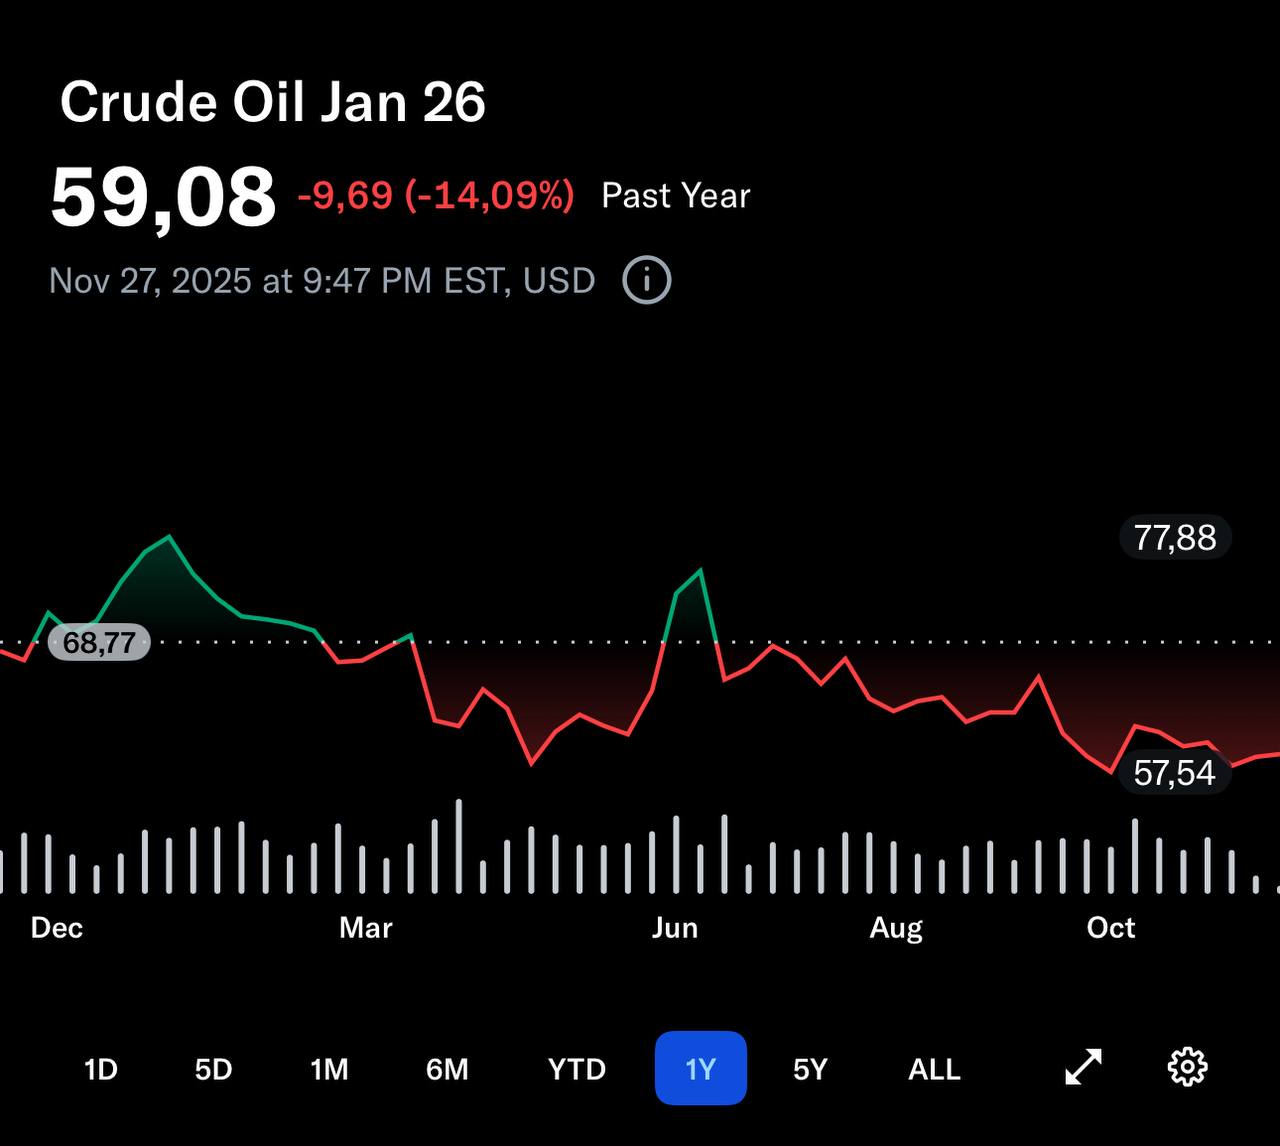Click the Past Year label

pyautogui.click(x=675, y=195)
